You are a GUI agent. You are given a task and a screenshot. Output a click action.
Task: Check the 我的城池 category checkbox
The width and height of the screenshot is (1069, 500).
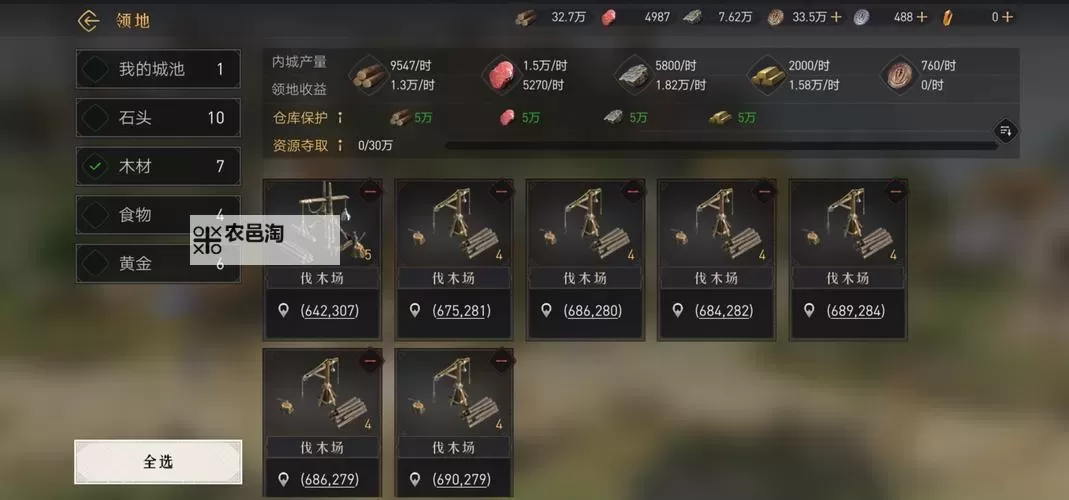tap(95, 69)
